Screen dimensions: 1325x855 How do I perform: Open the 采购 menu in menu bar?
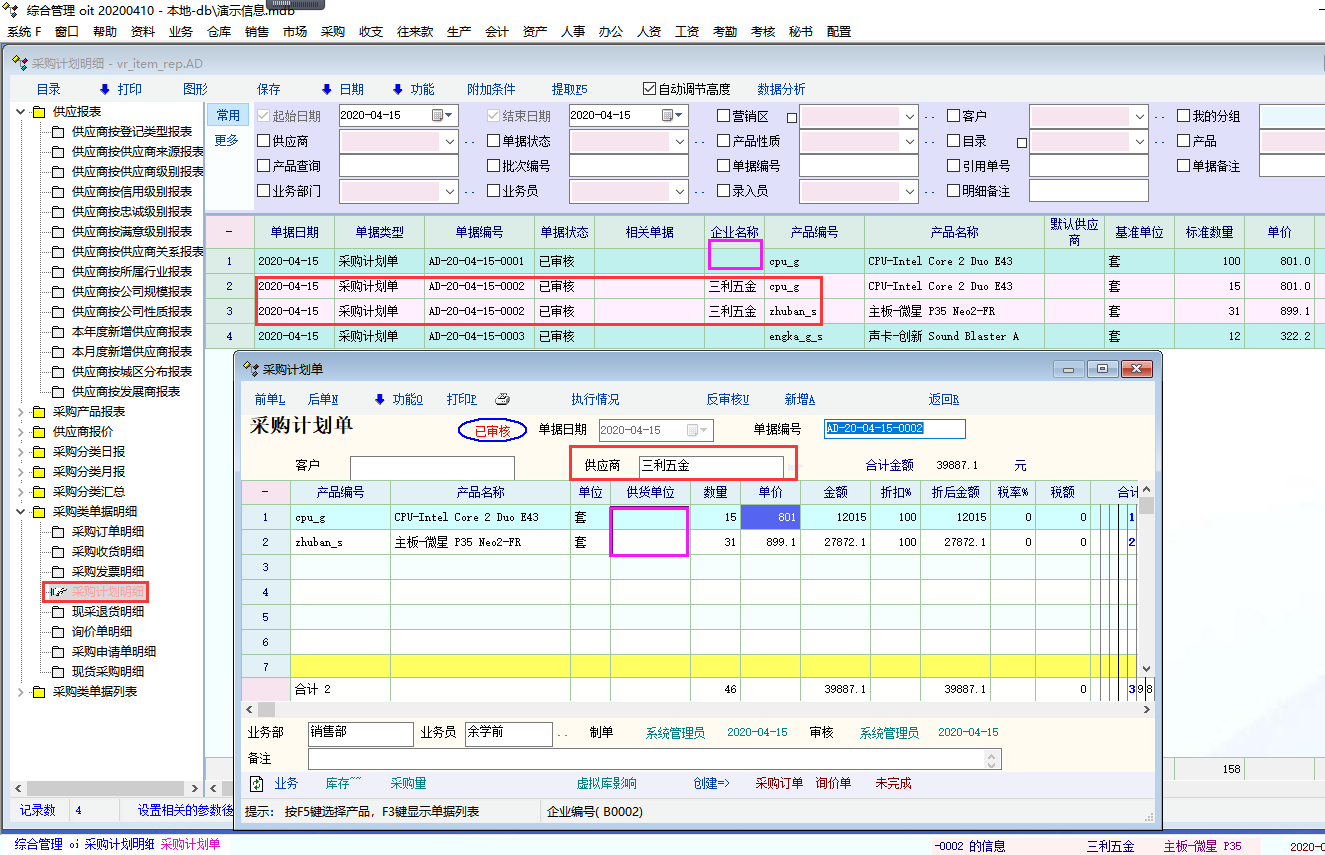point(332,31)
